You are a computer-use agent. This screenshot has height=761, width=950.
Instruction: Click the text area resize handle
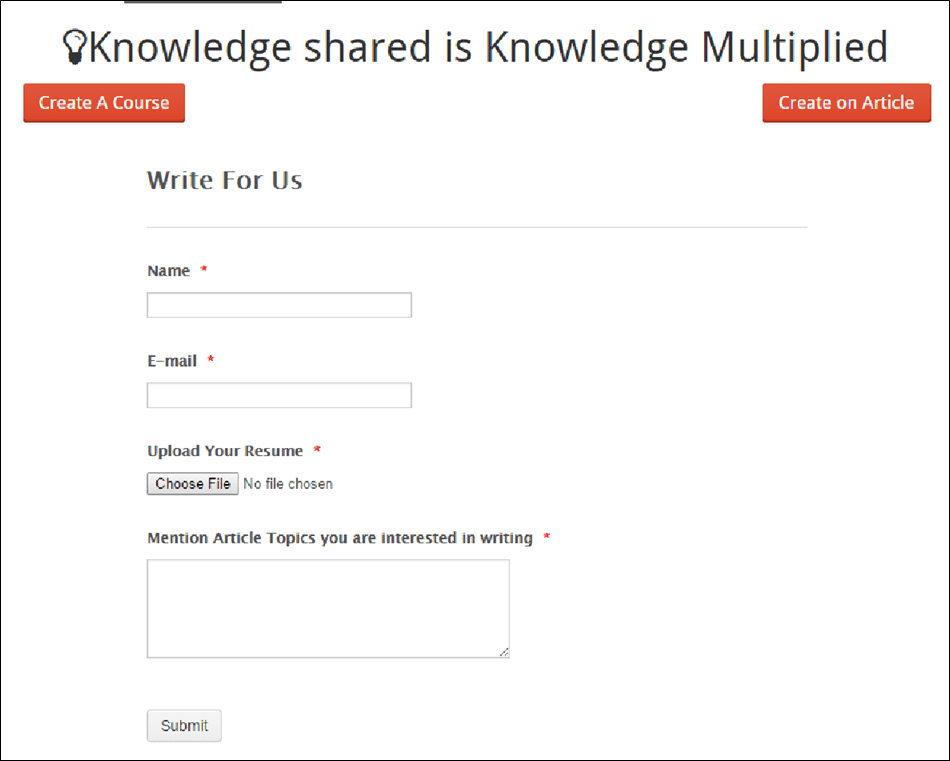(x=504, y=652)
